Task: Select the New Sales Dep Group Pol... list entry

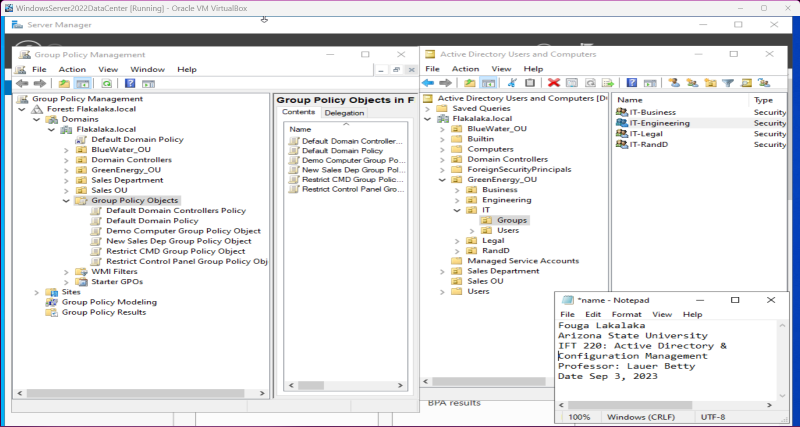Action: point(354,170)
